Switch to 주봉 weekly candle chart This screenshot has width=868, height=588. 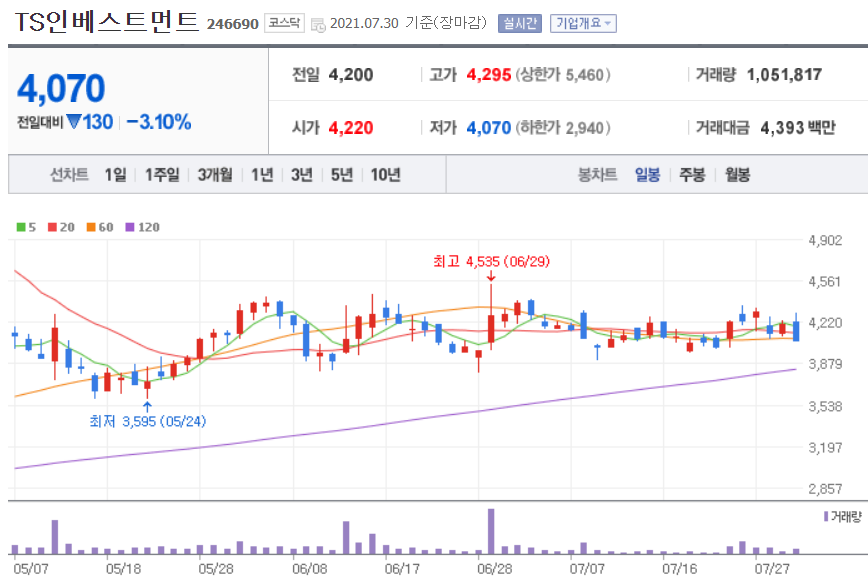click(x=692, y=175)
